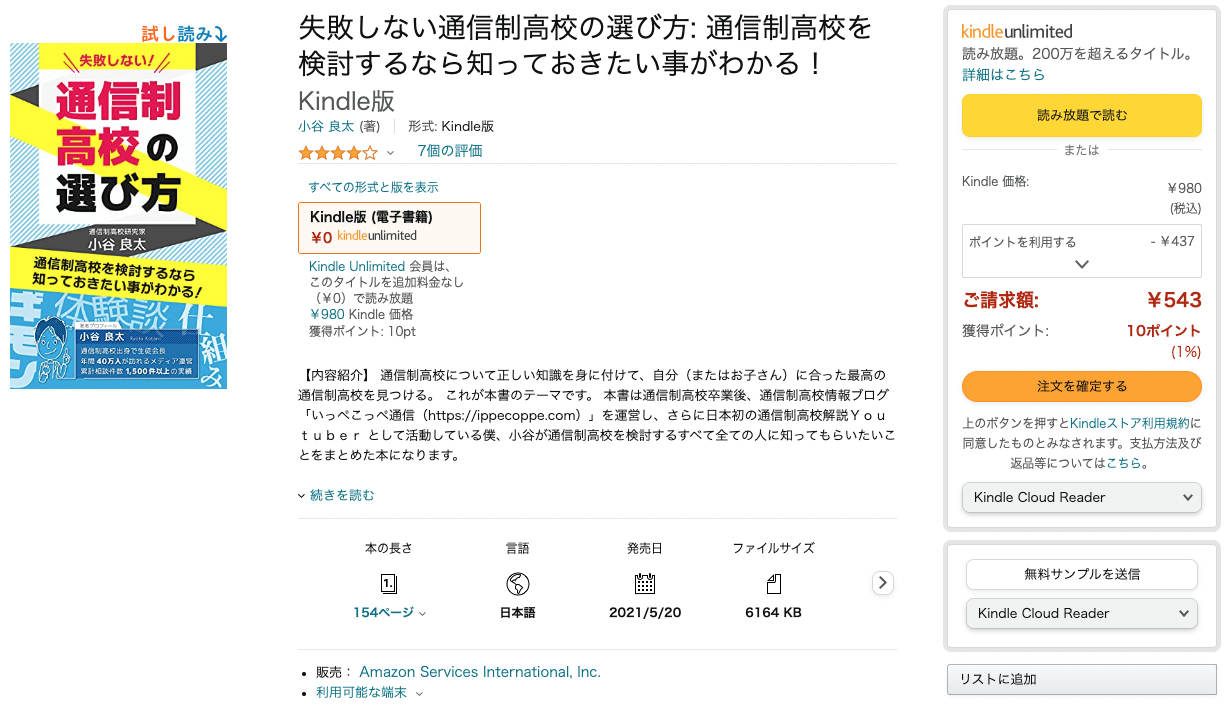Click the 試し読み look-inside arrow label

[x=184, y=34]
